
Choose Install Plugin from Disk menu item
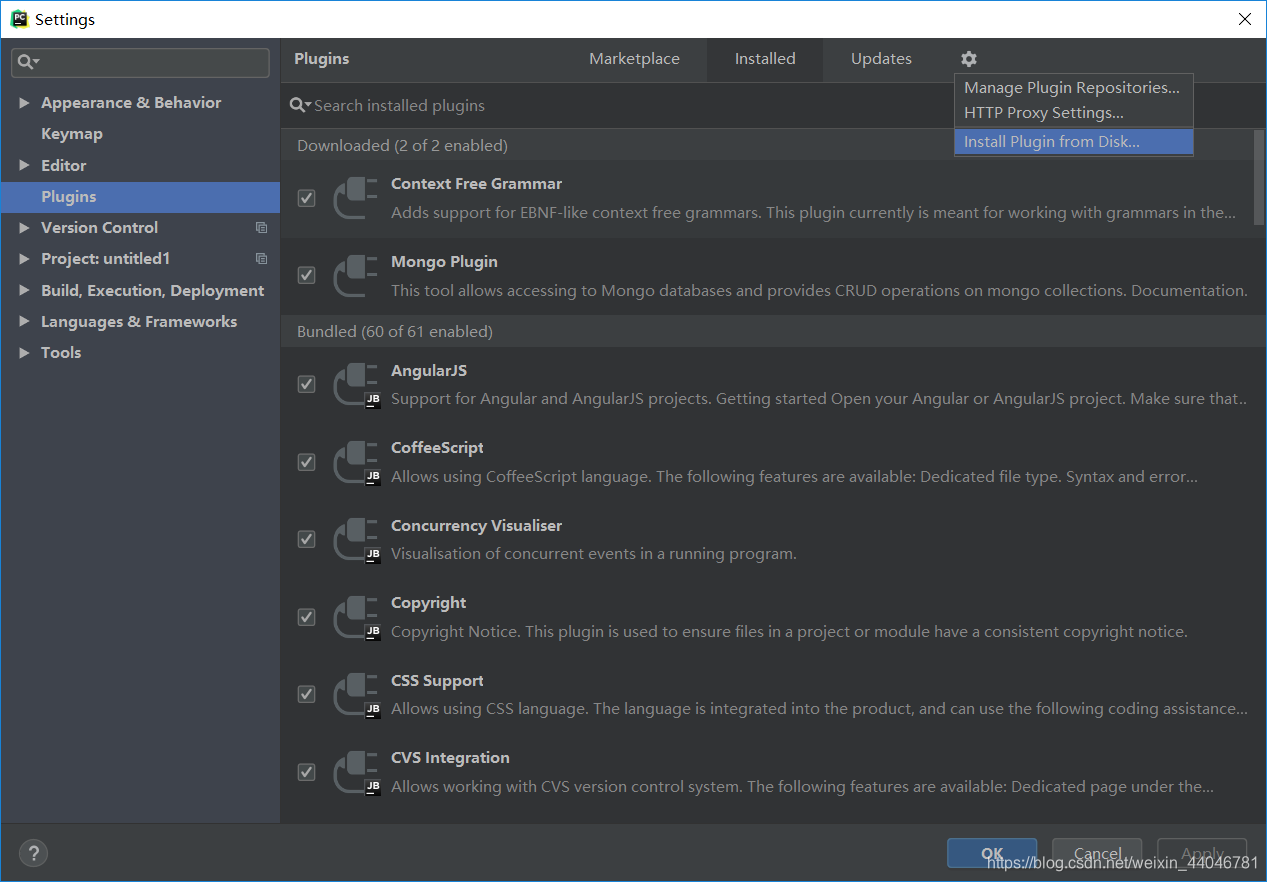(1074, 142)
